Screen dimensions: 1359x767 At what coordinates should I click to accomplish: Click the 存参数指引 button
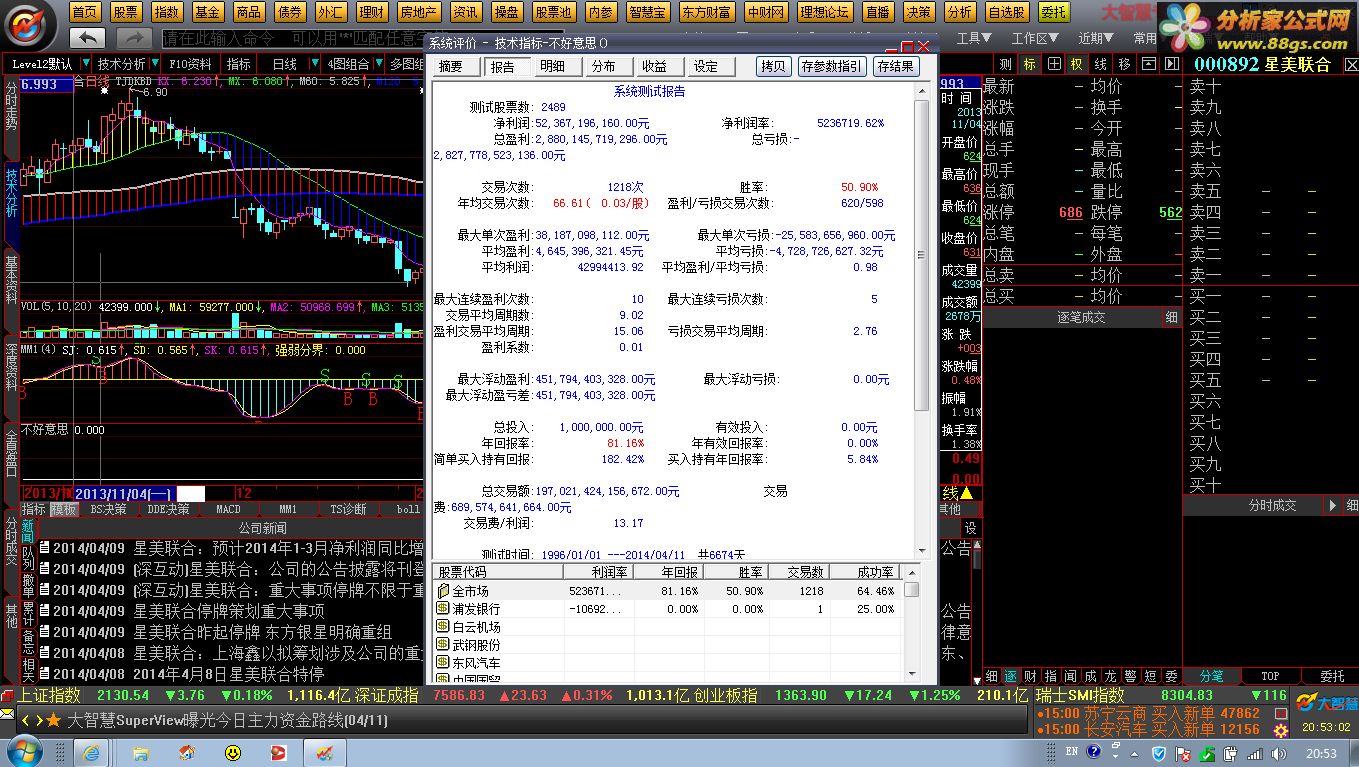coord(831,66)
